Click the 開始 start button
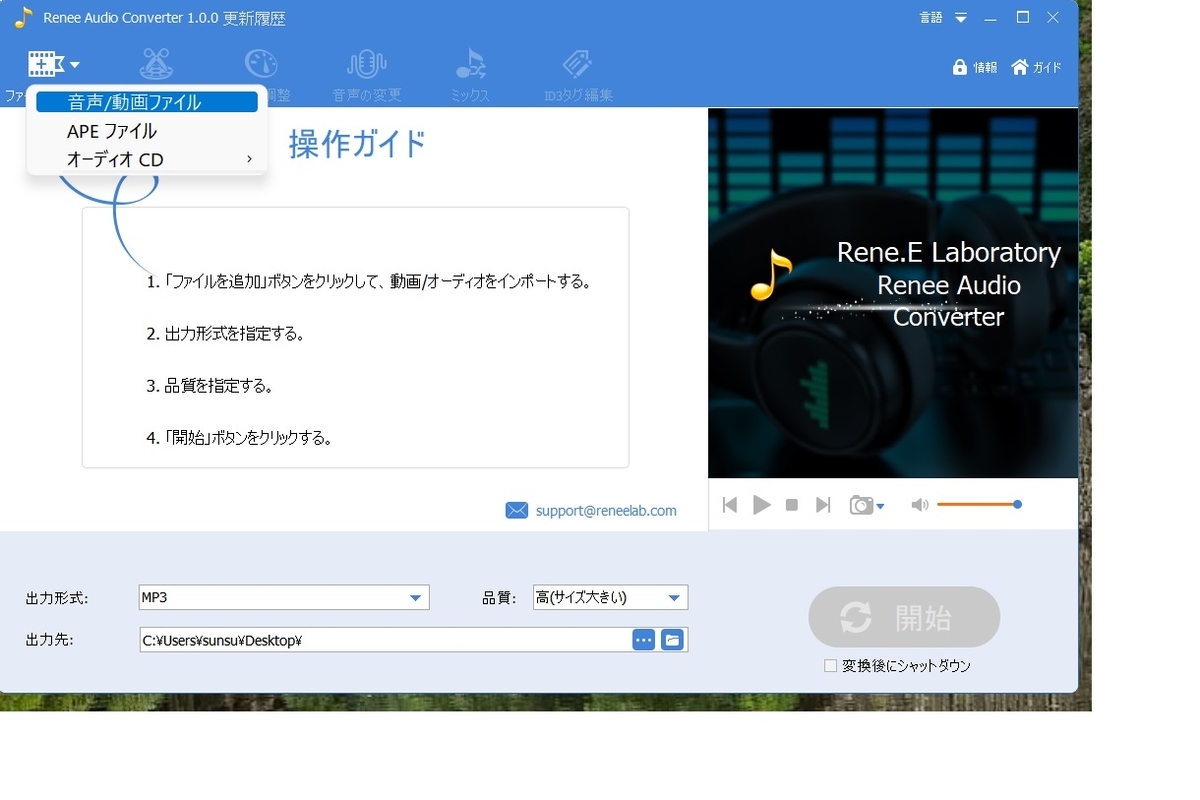Viewport: 1200px width, 800px height. tap(904, 617)
